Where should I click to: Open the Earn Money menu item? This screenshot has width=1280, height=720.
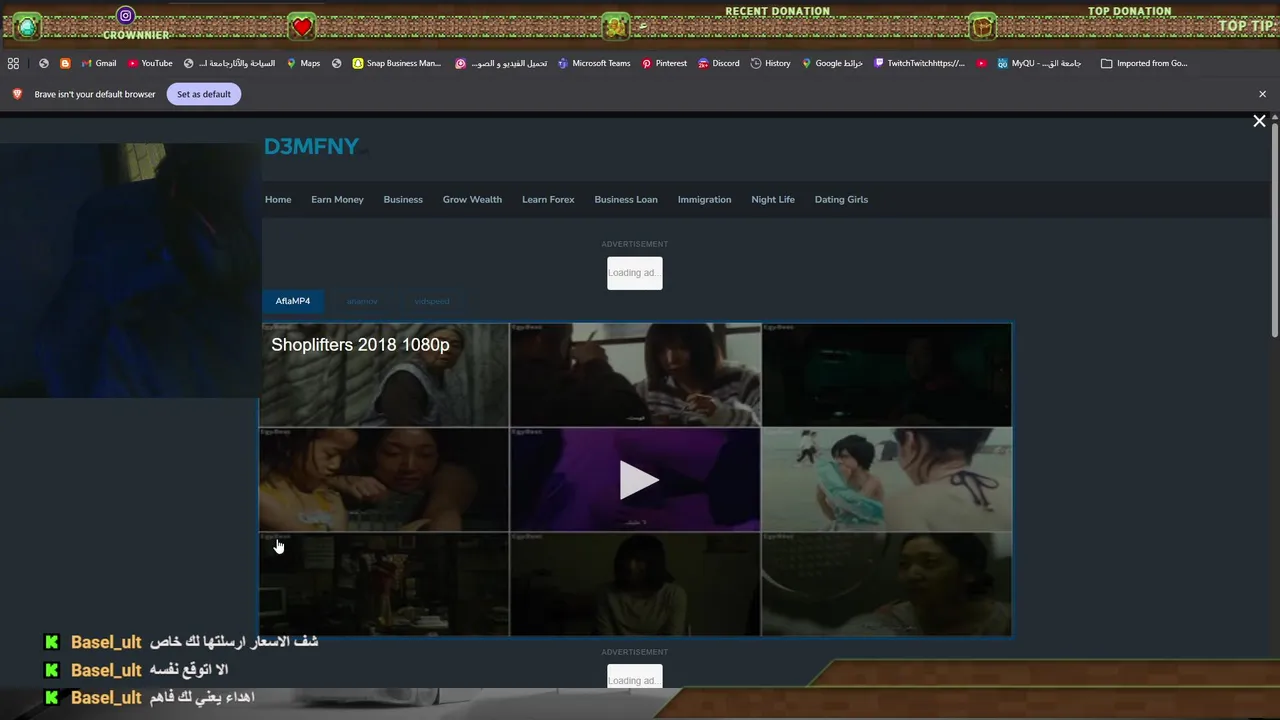[337, 199]
